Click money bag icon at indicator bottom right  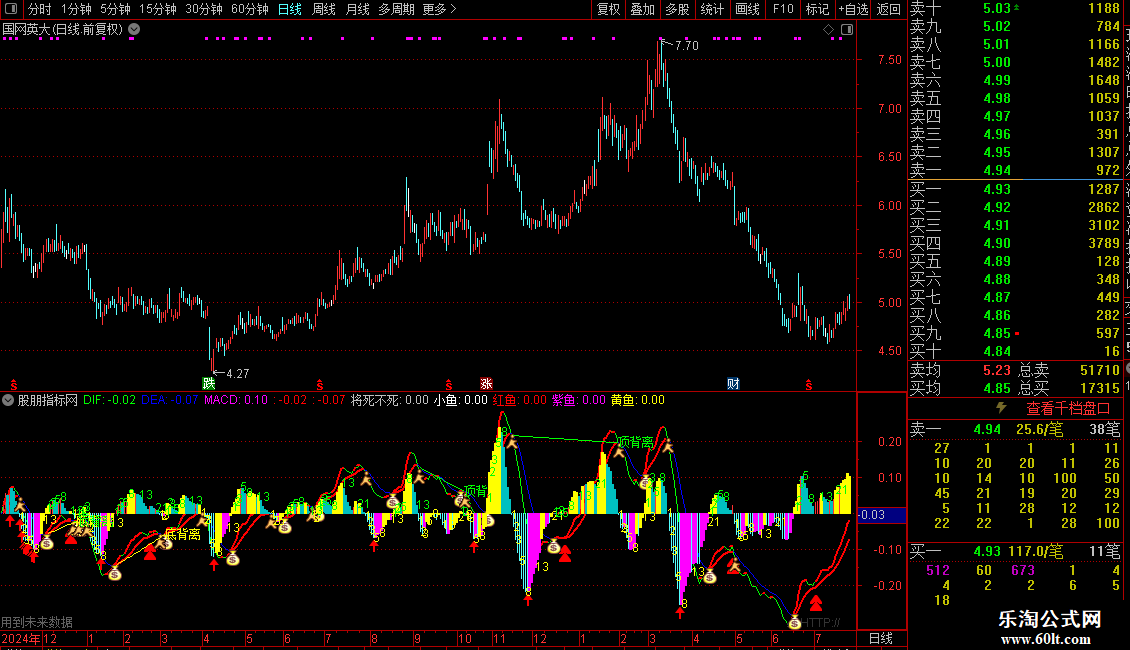(794, 622)
